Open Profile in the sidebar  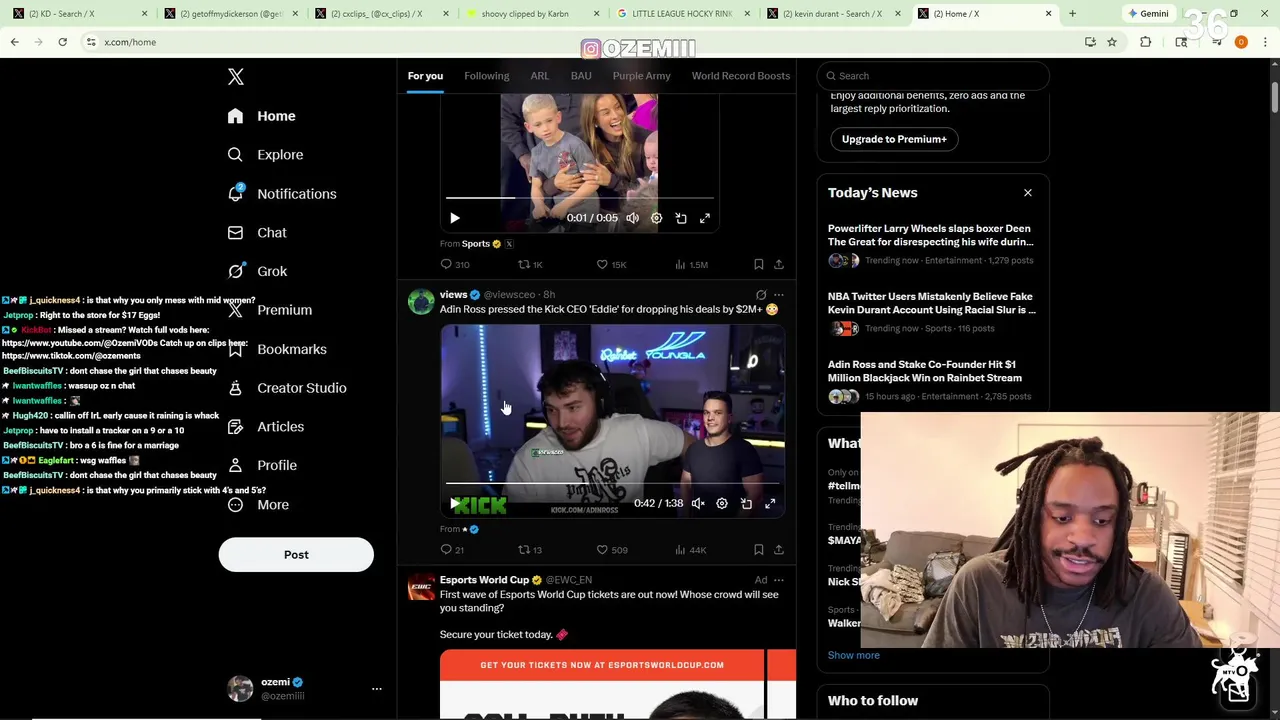coord(261,466)
